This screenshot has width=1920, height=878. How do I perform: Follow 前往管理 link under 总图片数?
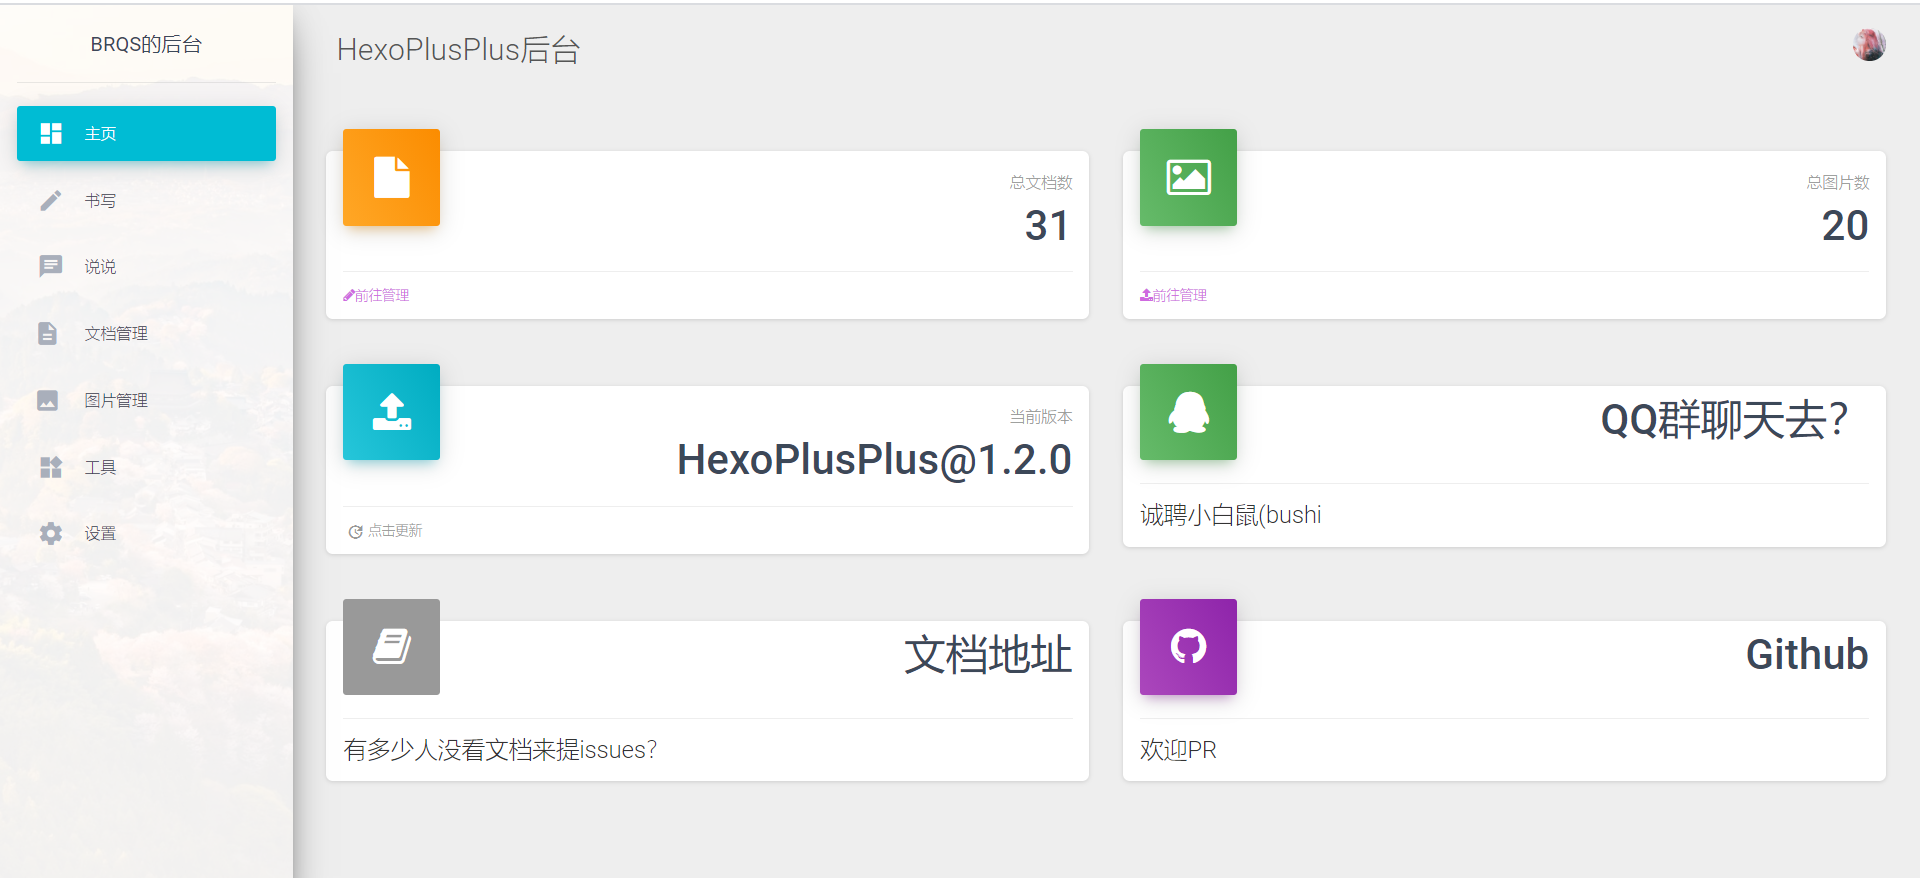(1179, 295)
